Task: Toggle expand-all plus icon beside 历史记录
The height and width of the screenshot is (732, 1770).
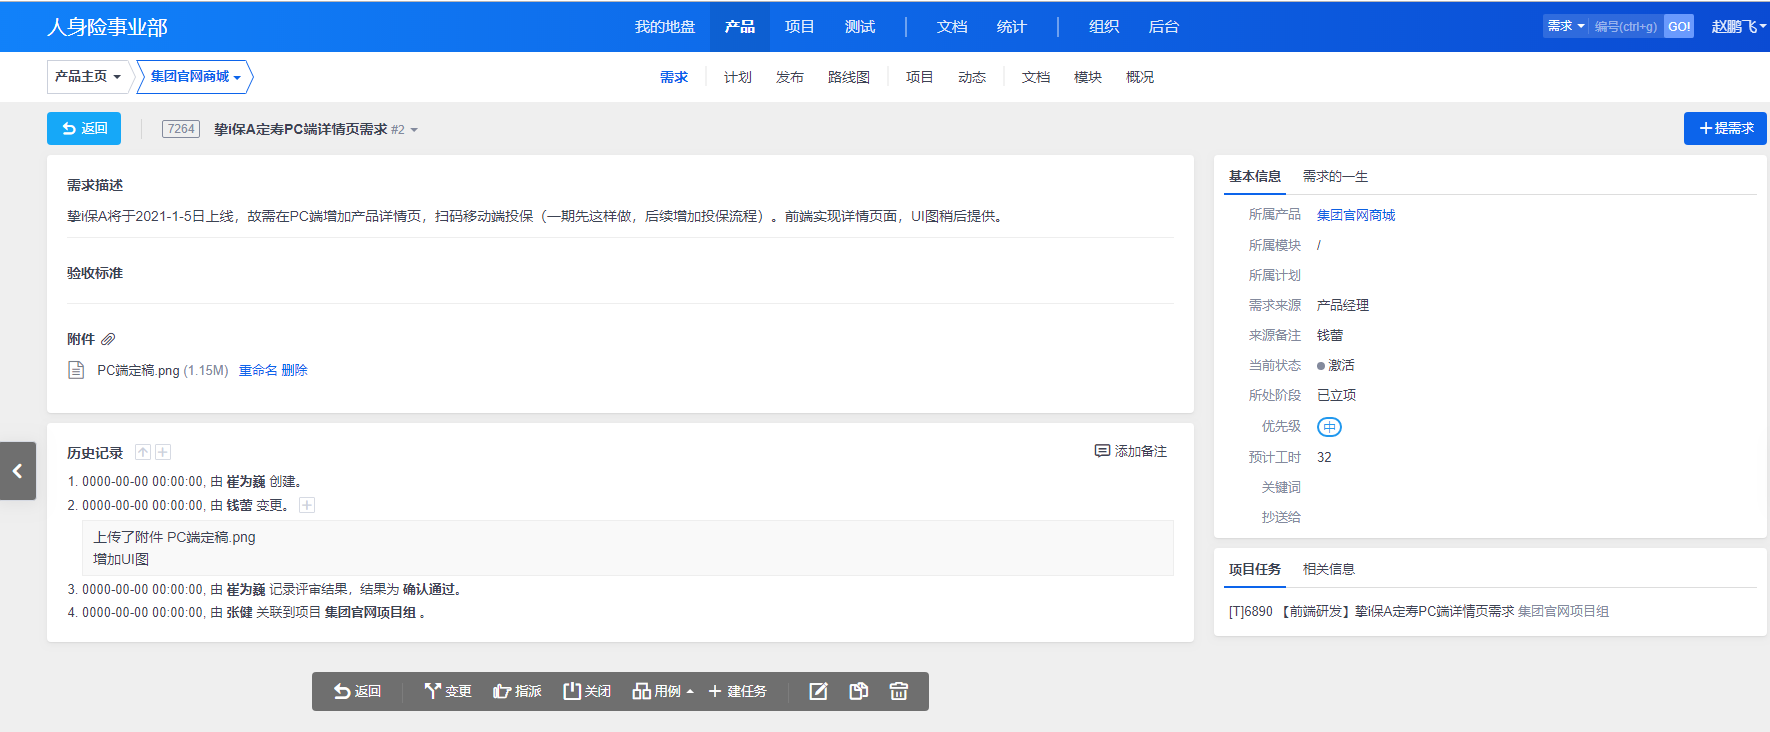Action: [163, 452]
